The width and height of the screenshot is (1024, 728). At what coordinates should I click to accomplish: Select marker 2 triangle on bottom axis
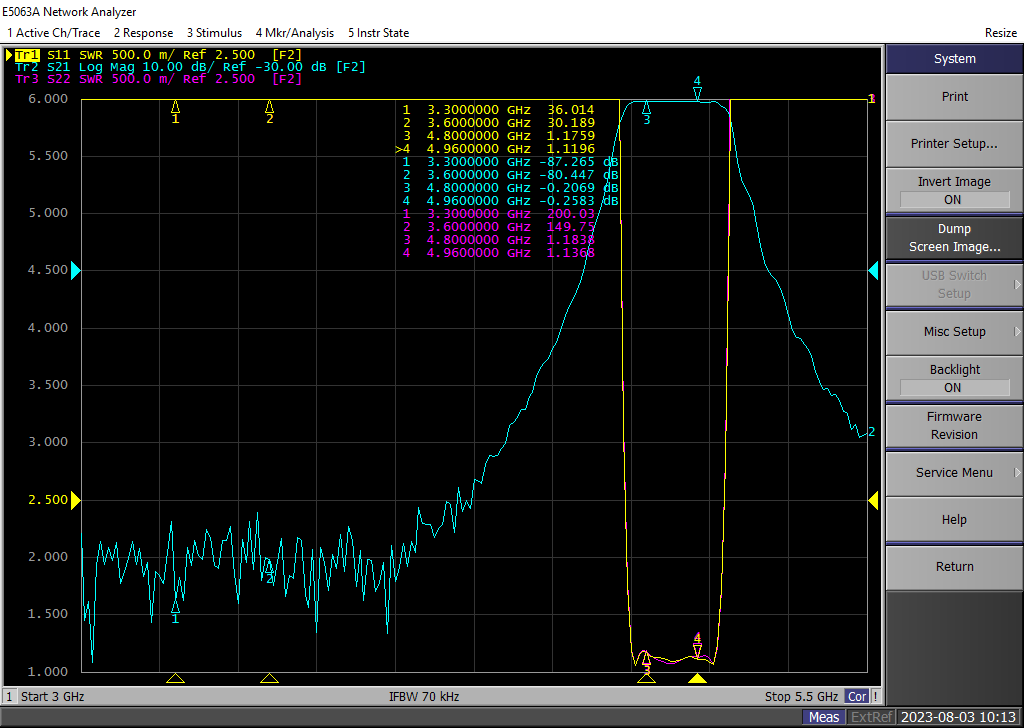[269, 678]
